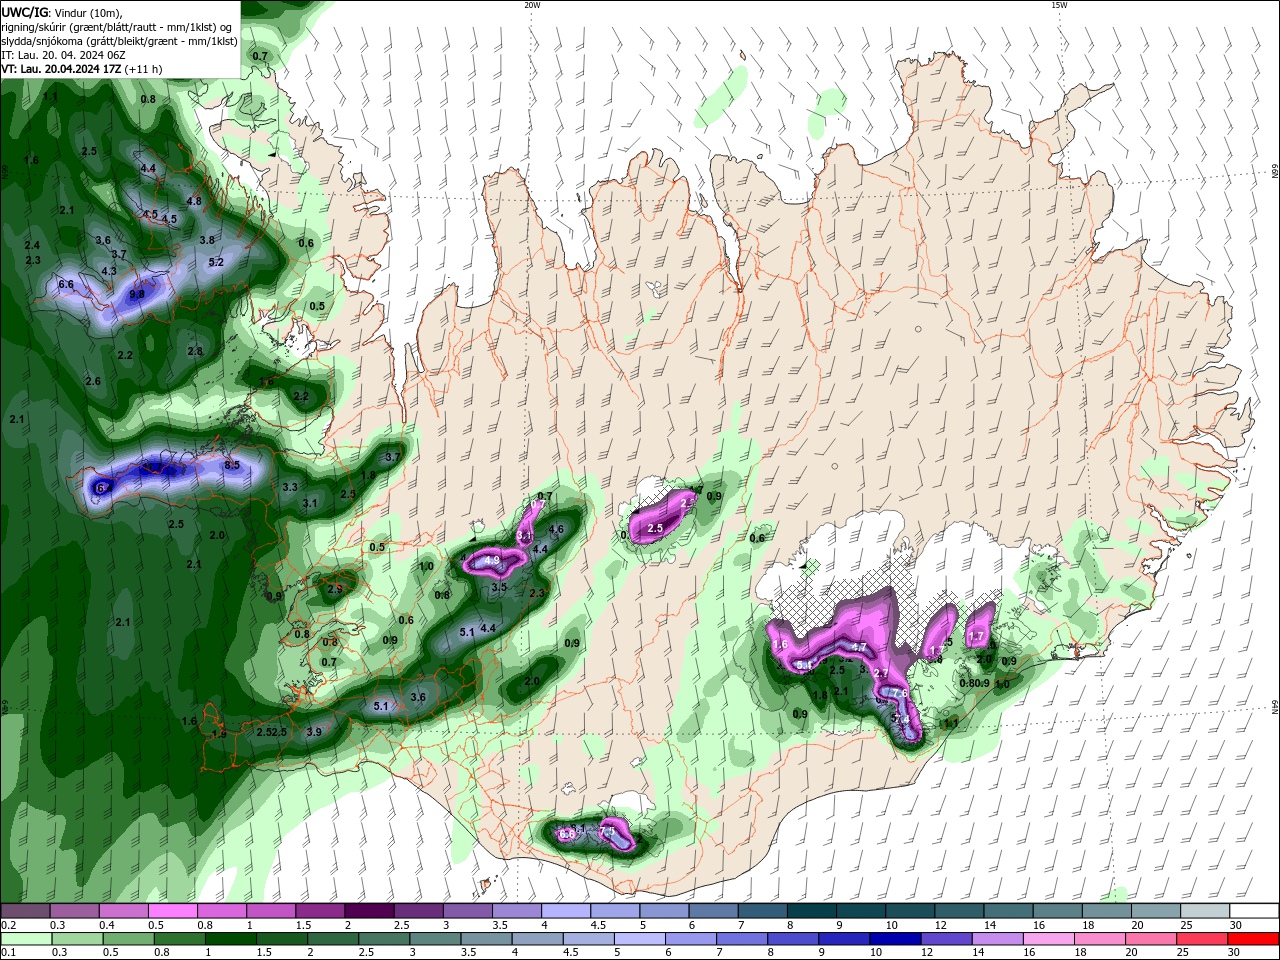Click the bright red 30 mm rain-scale swatch
Screen dimensions: 1280x960
(x=1255, y=939)
